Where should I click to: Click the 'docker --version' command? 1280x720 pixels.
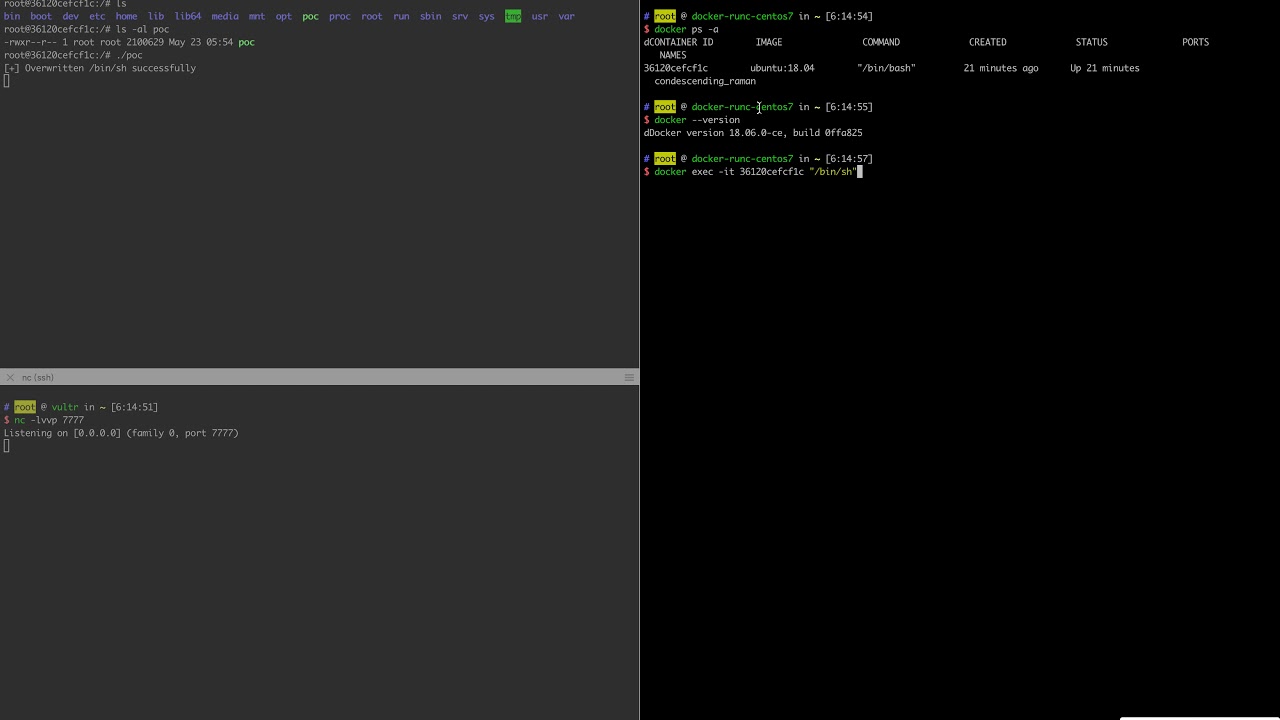pyautogui.click(x=697, y=120)
